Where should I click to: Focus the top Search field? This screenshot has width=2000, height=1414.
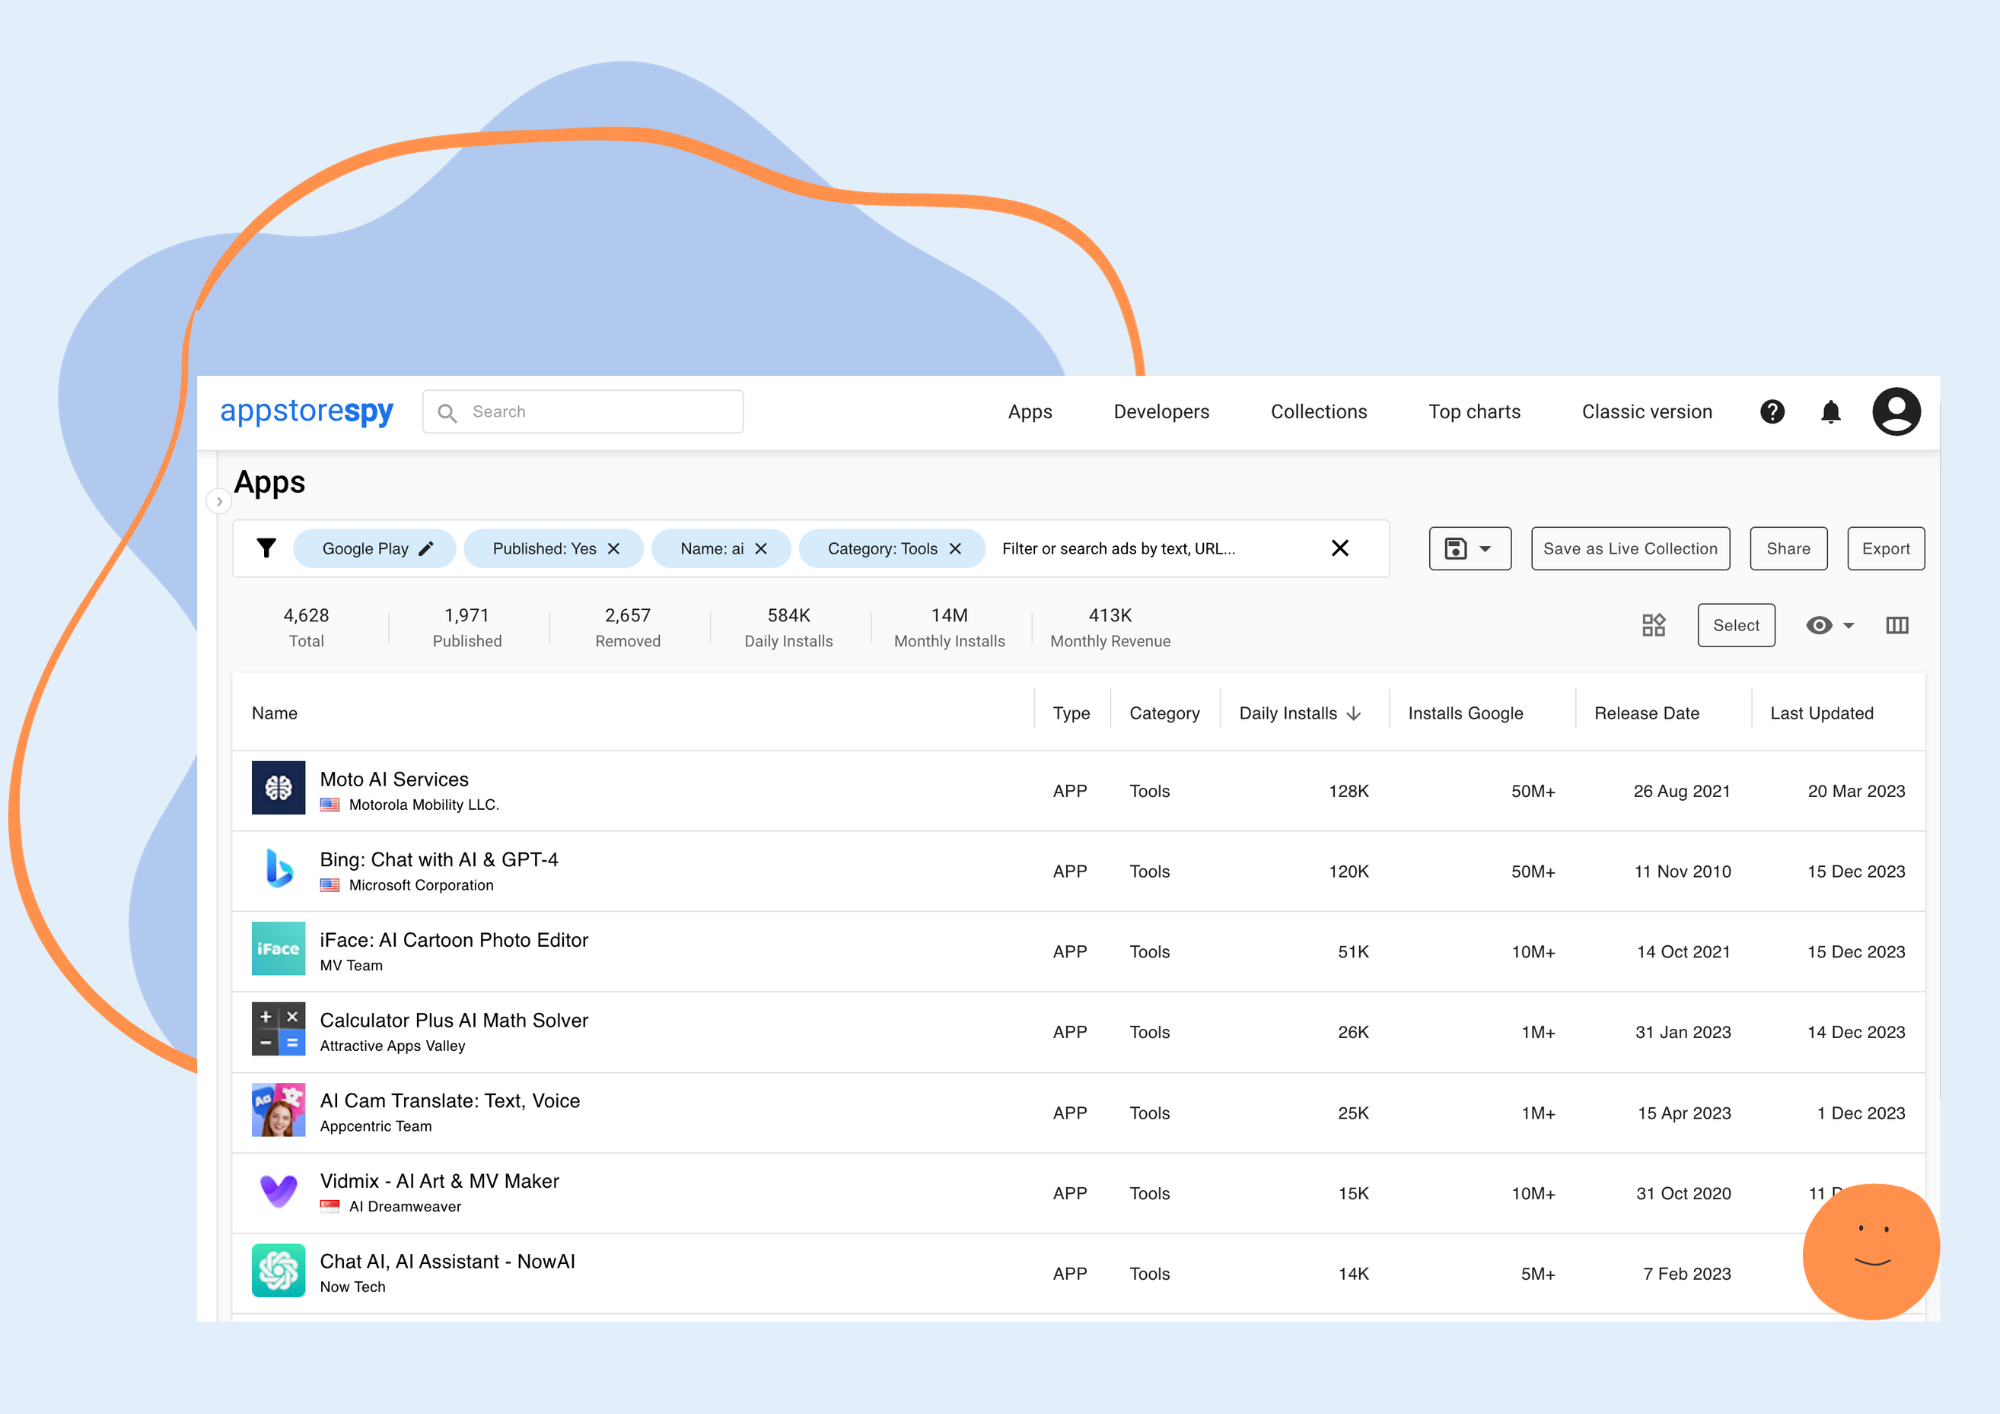coord(583,411)
